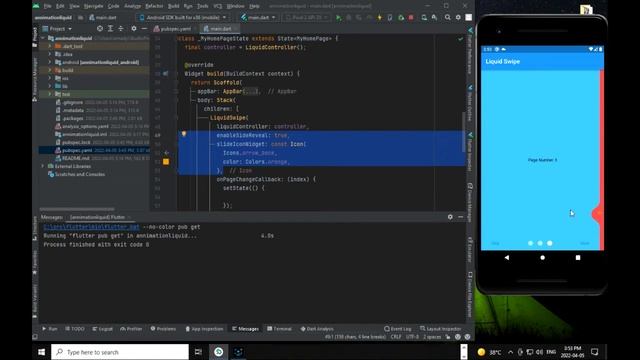This screenshot has width=640, height=360.
Task: Expand External Libraries node
Action: point(43,166)
